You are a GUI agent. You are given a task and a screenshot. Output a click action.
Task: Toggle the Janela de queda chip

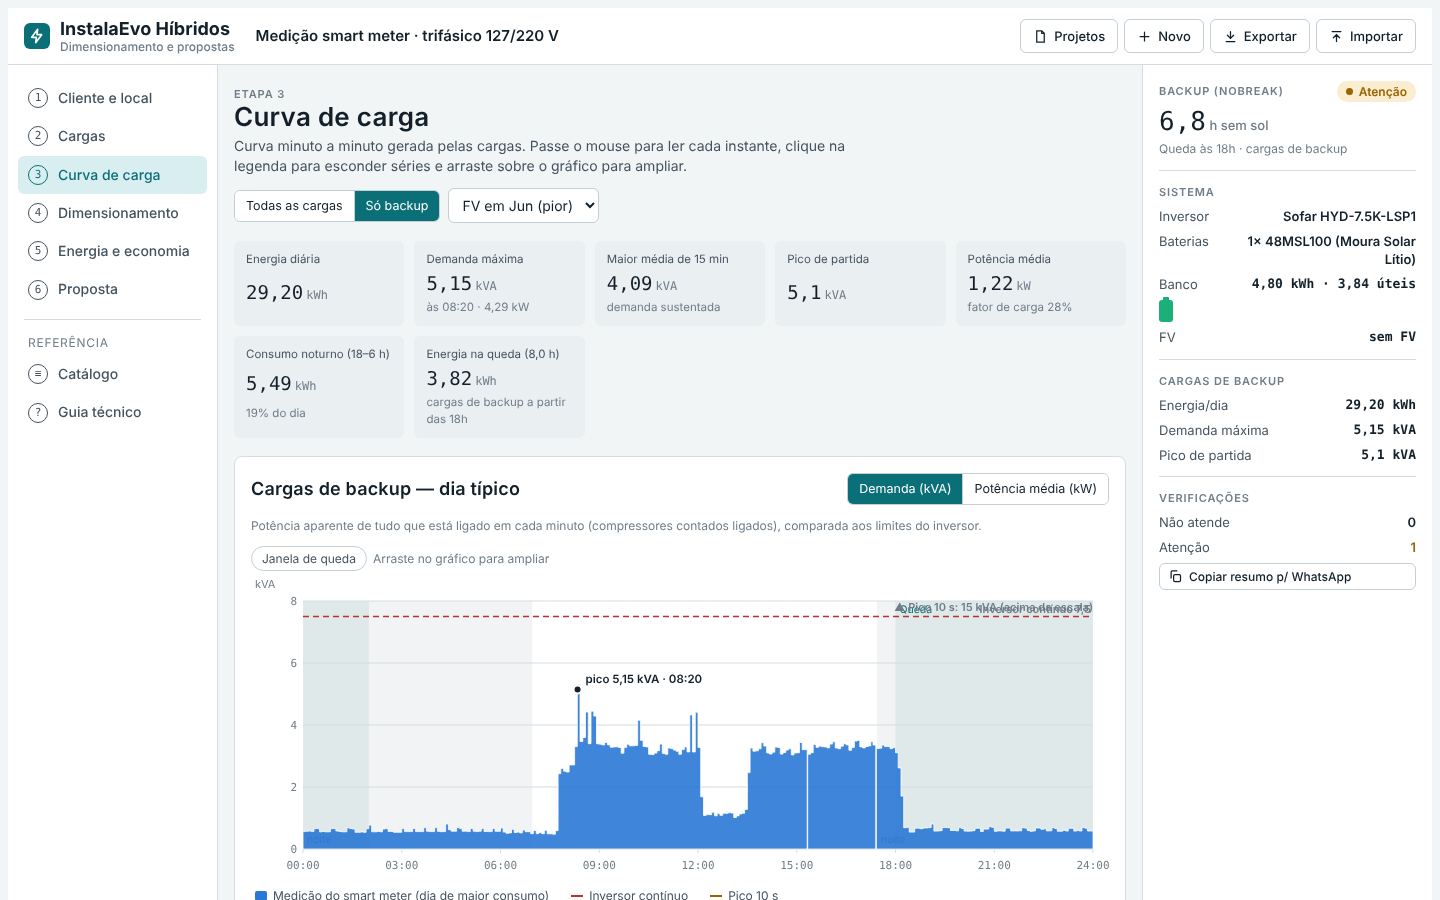click(x=309, y=559)
